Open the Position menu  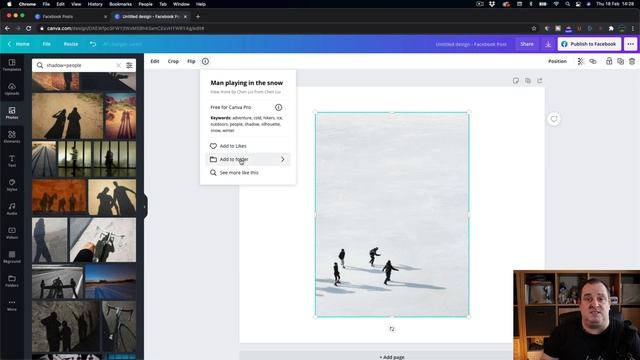point(557,61)
